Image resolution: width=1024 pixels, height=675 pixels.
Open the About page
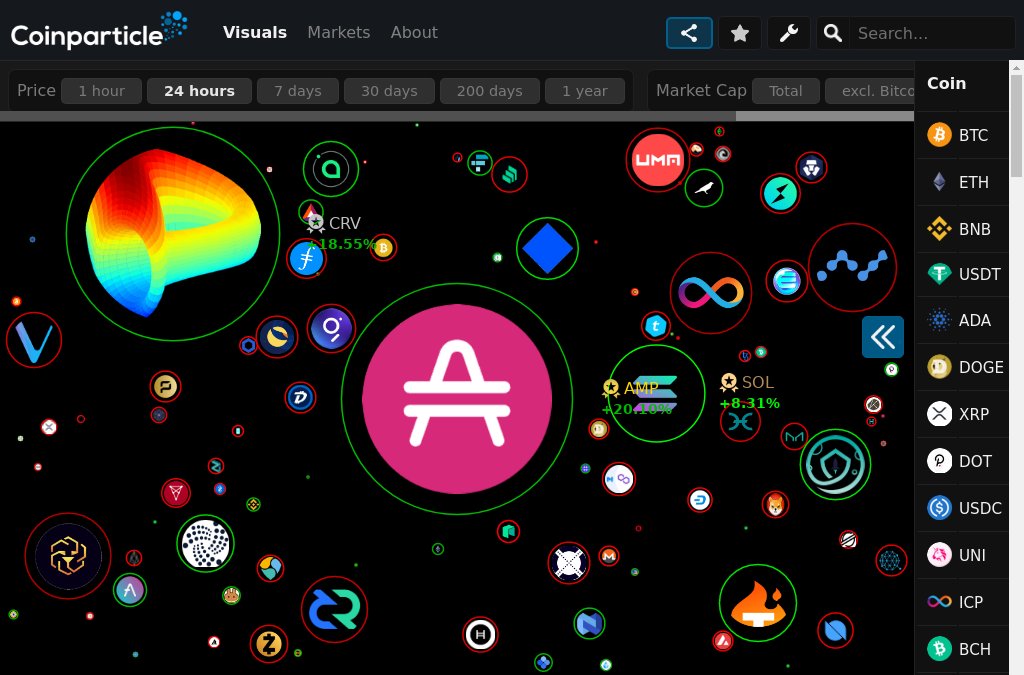coord(414,32)
